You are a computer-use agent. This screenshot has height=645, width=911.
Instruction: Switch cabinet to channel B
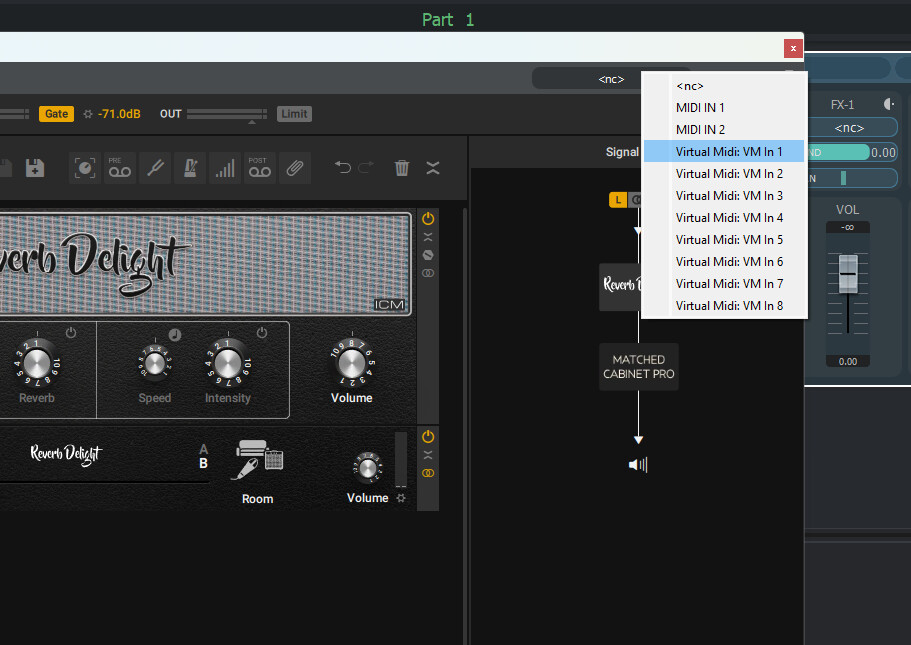[x=203, y=463]
